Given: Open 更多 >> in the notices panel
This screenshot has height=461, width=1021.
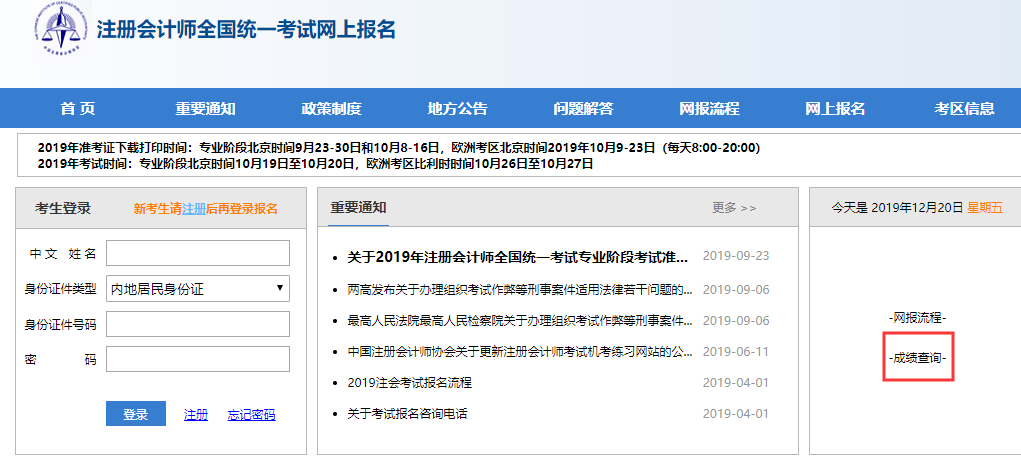Looking at the screenshot, I should click(x=734, y=208).
